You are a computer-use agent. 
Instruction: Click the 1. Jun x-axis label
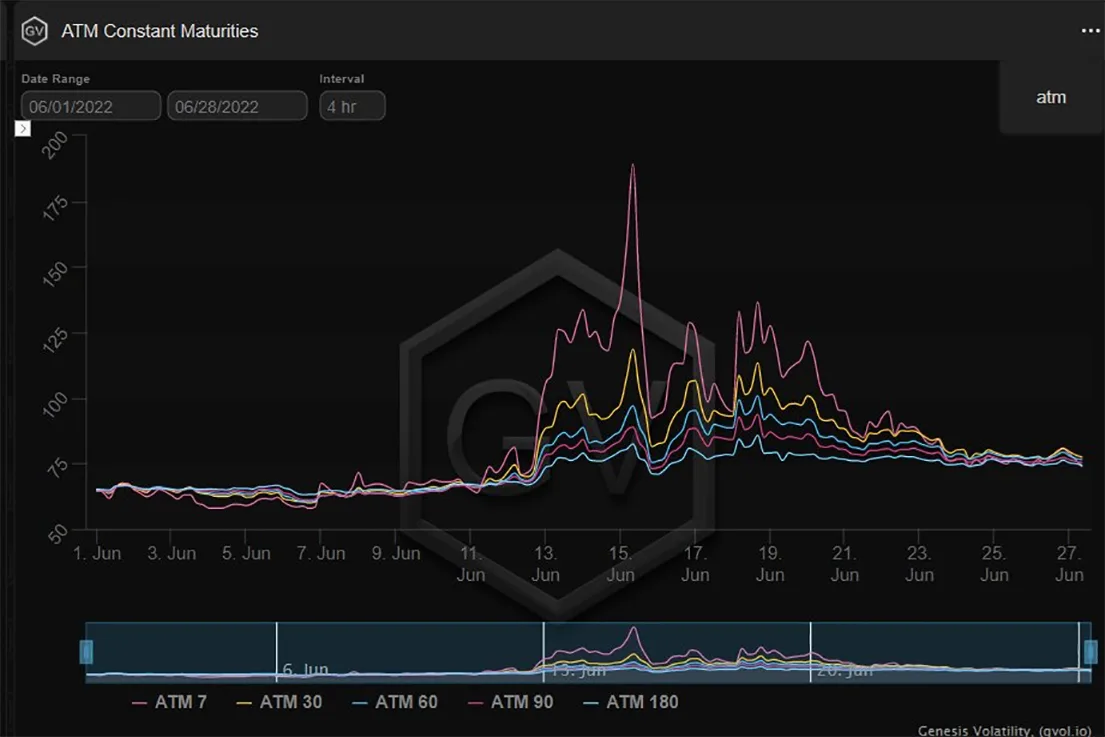pyautogui.click(x=97, y=553)
